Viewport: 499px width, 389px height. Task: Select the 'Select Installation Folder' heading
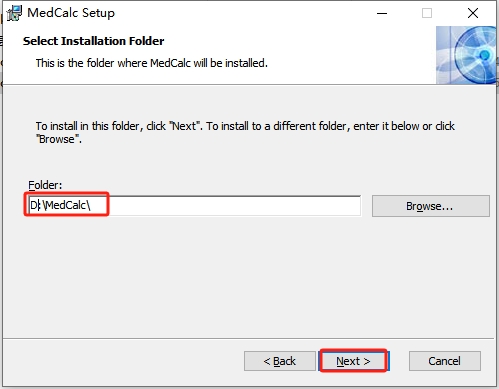click(93, 41)
